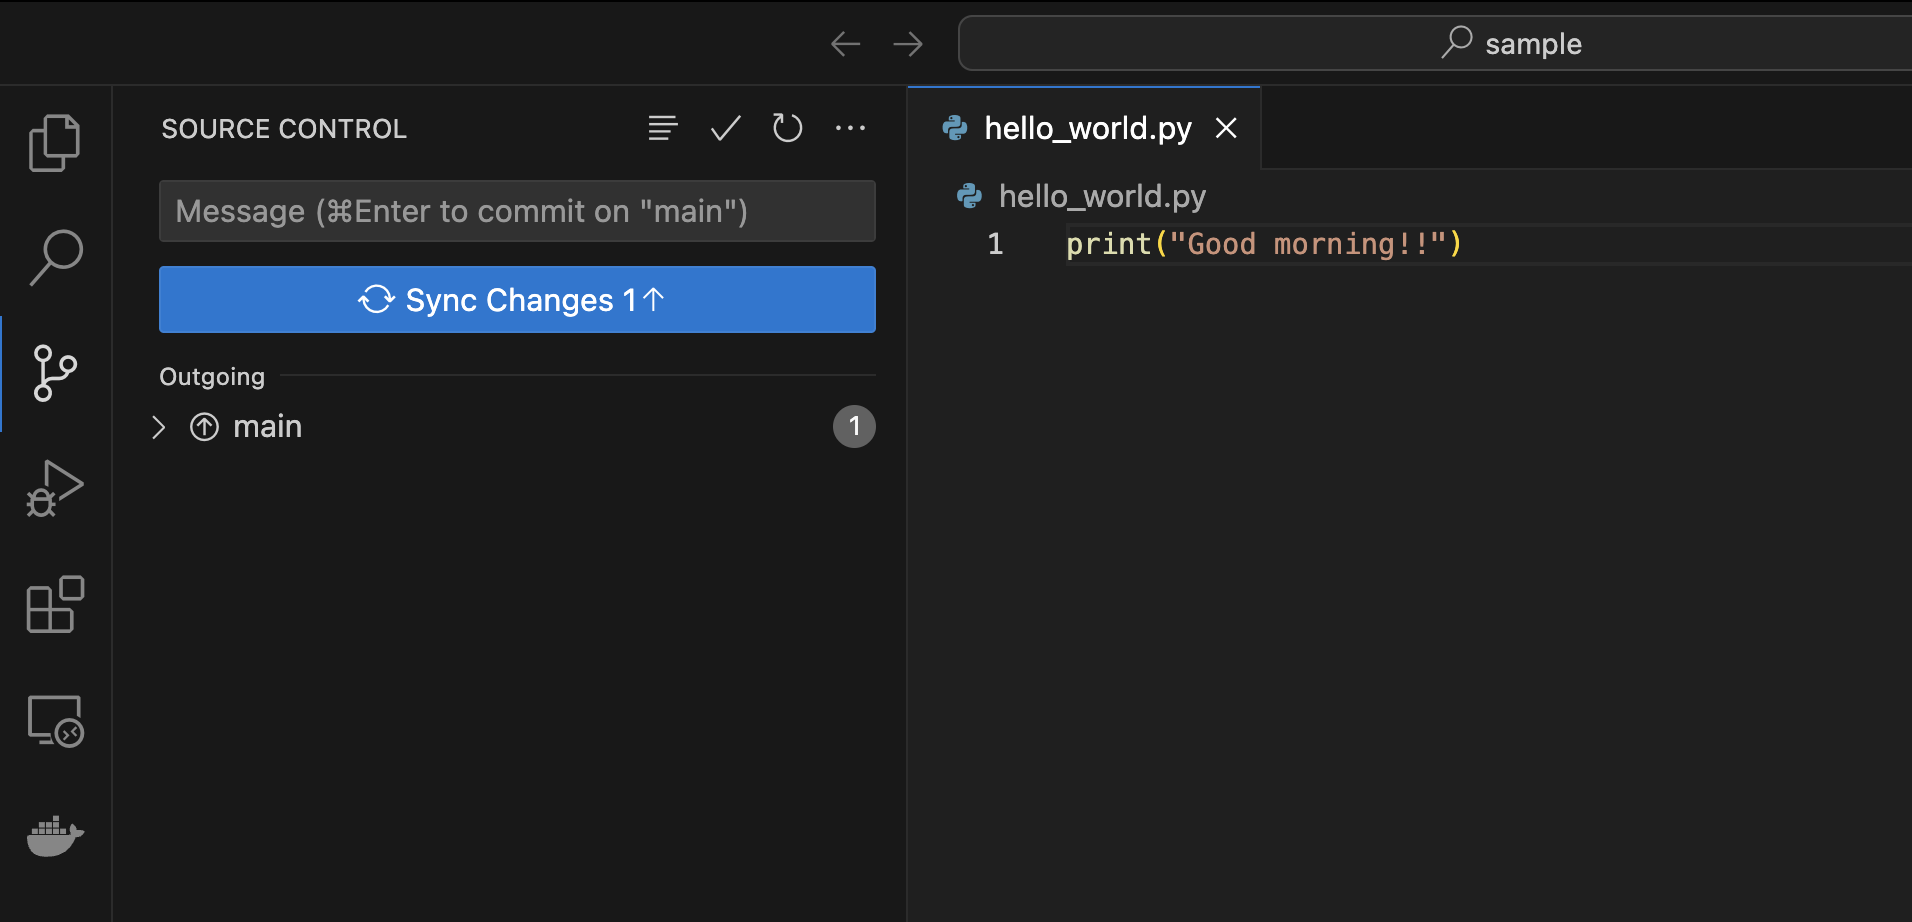Open the Extensions view icon
This screenshot has width=1912, height=922.
click(x=55, y=605)
